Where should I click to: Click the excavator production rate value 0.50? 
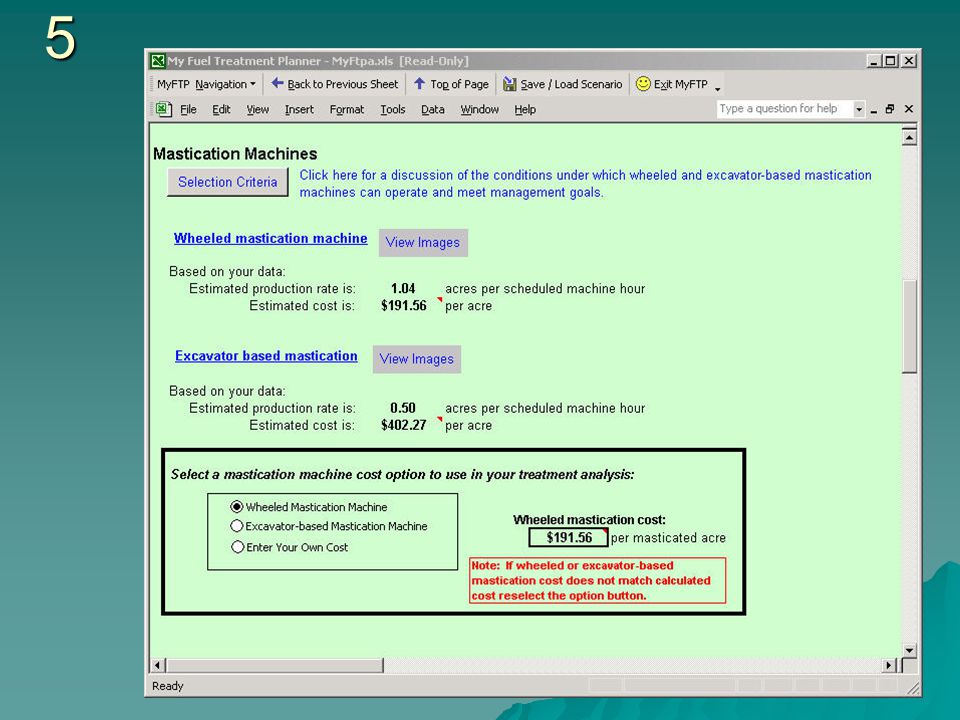pyautogui.click(x=403, y=408)
